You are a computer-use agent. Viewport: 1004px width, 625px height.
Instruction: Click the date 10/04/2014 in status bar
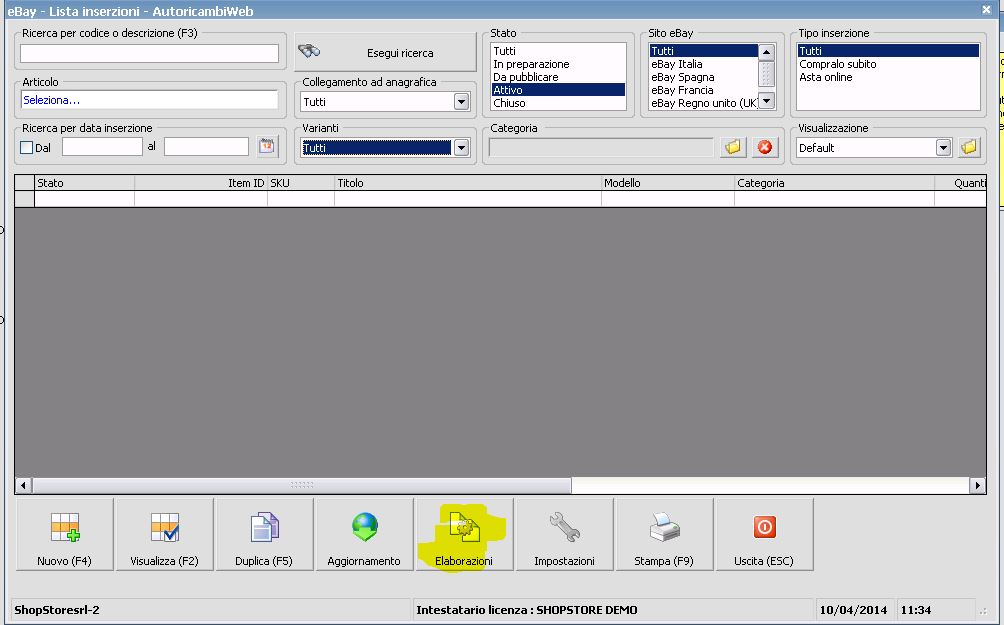854,610
